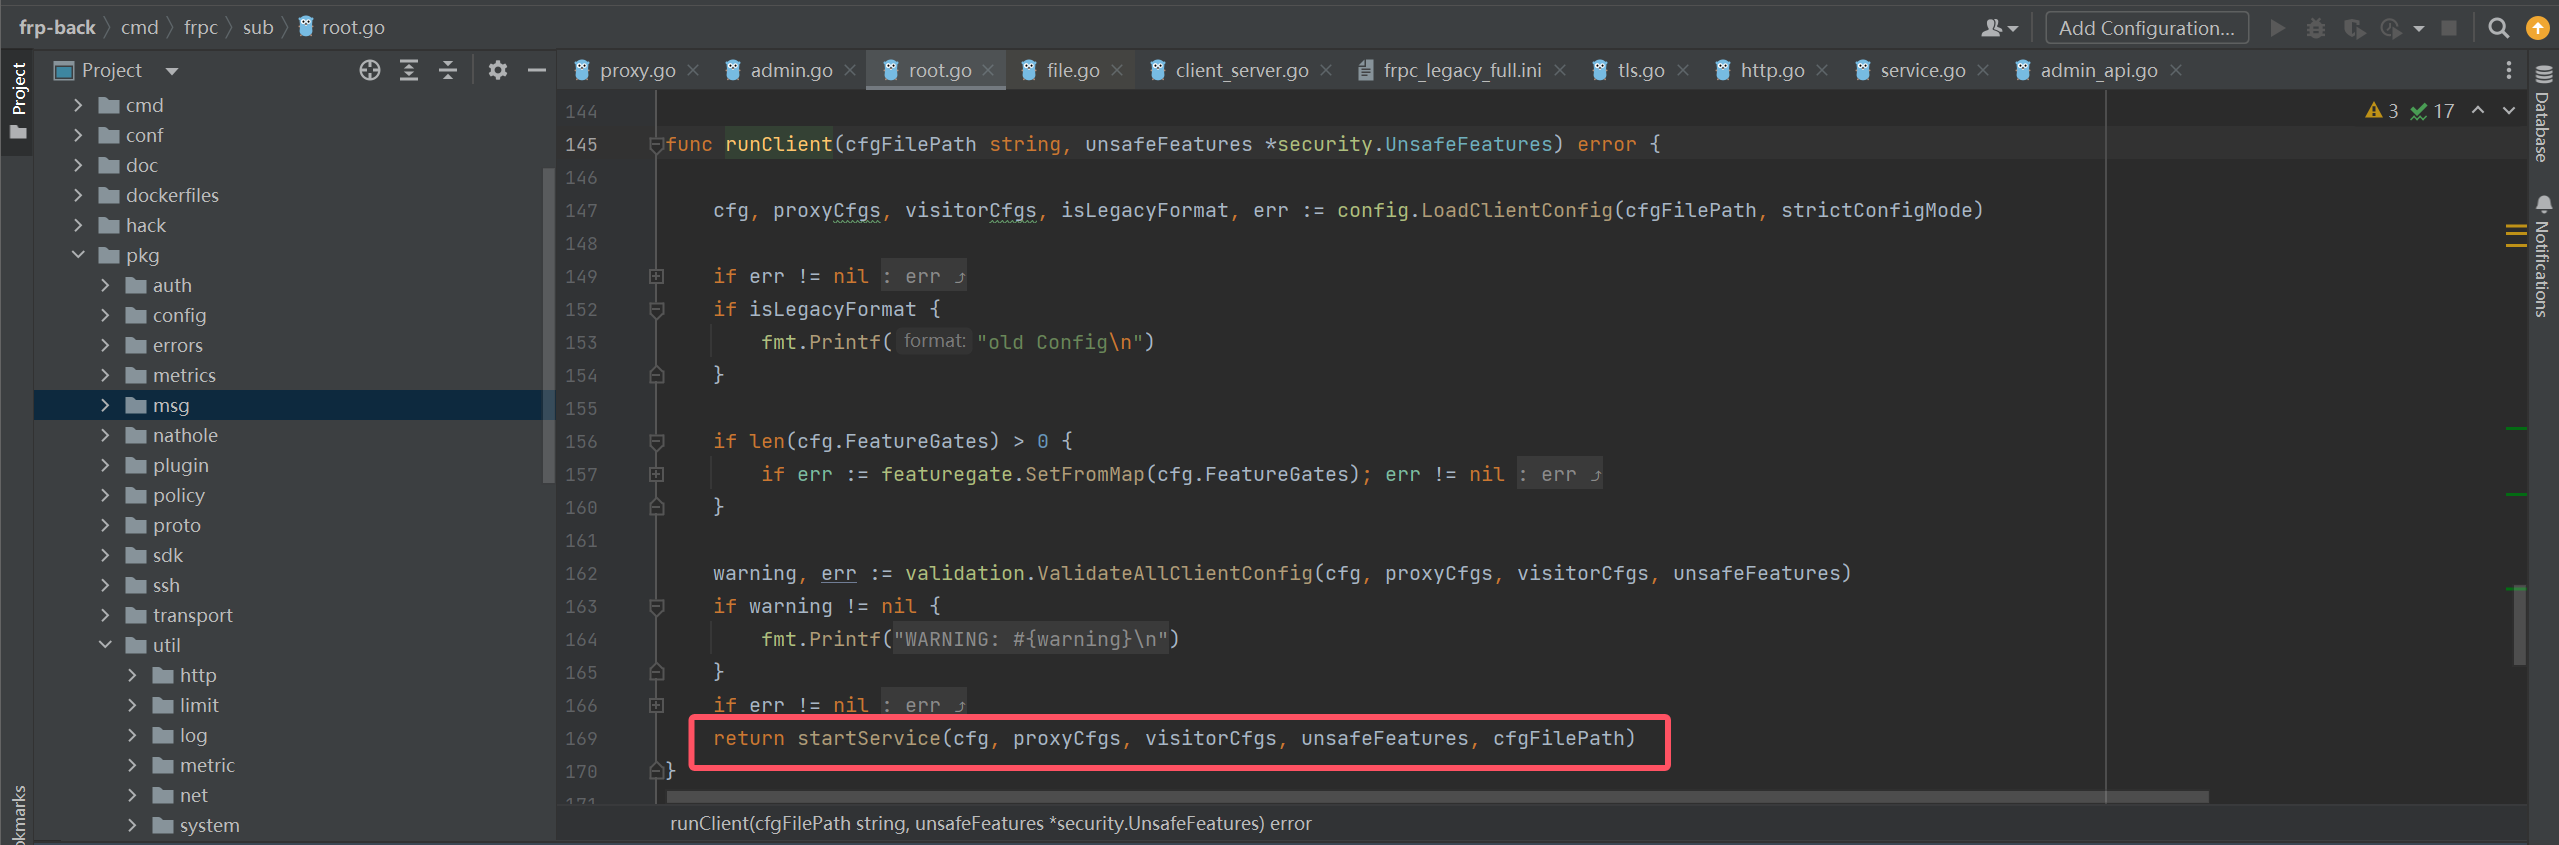Select the system folder under util
The width and height of the screenshot is (2559, 845).
click(x=209, y=825)
